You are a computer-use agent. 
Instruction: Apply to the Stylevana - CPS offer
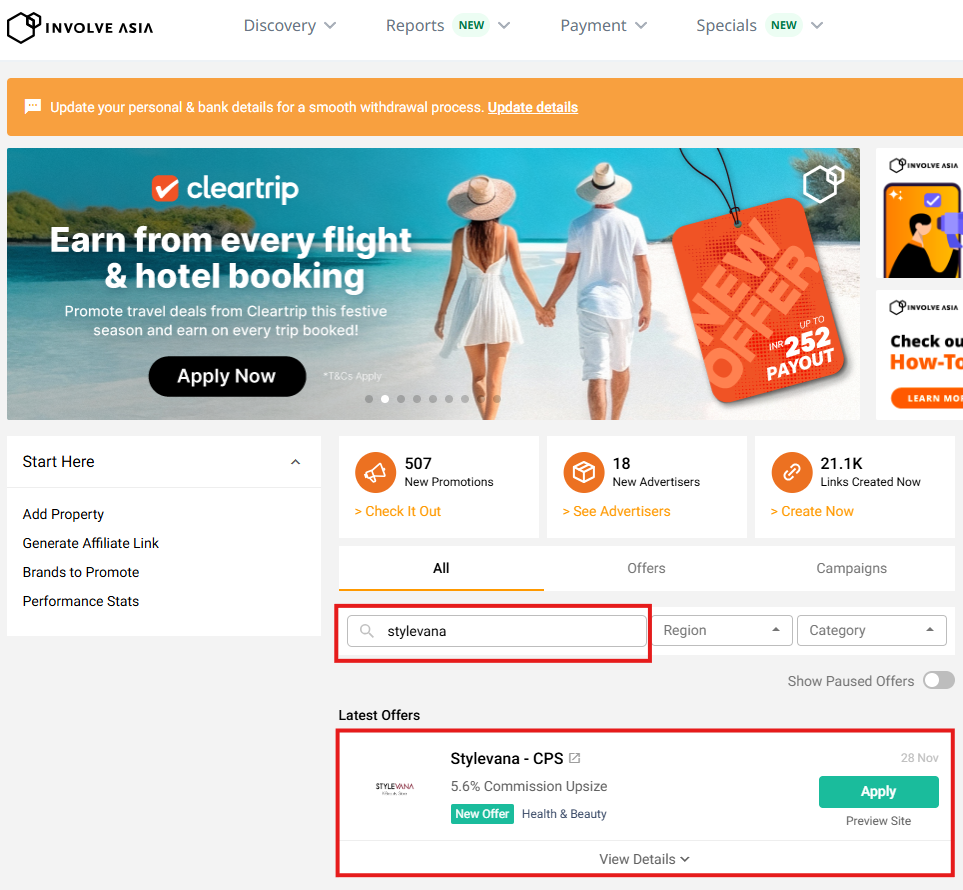[878, 791]
